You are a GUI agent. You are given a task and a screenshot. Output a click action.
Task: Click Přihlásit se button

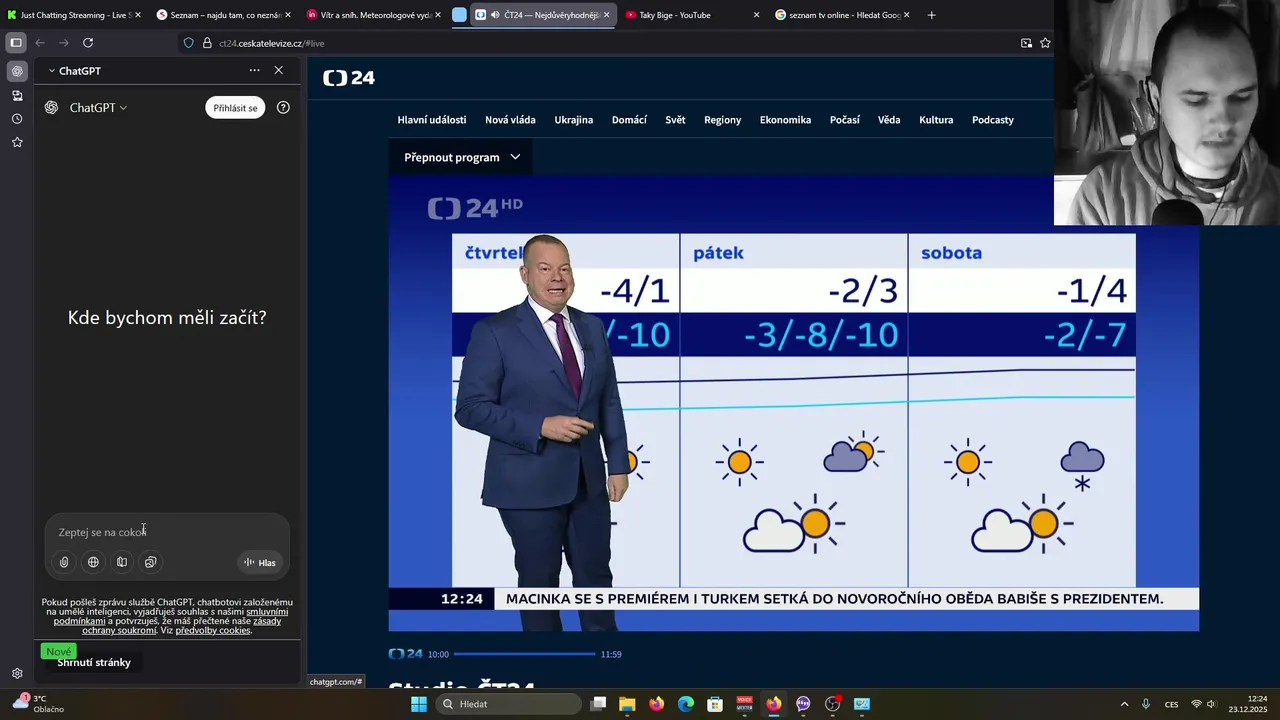(x=235, y=108)
